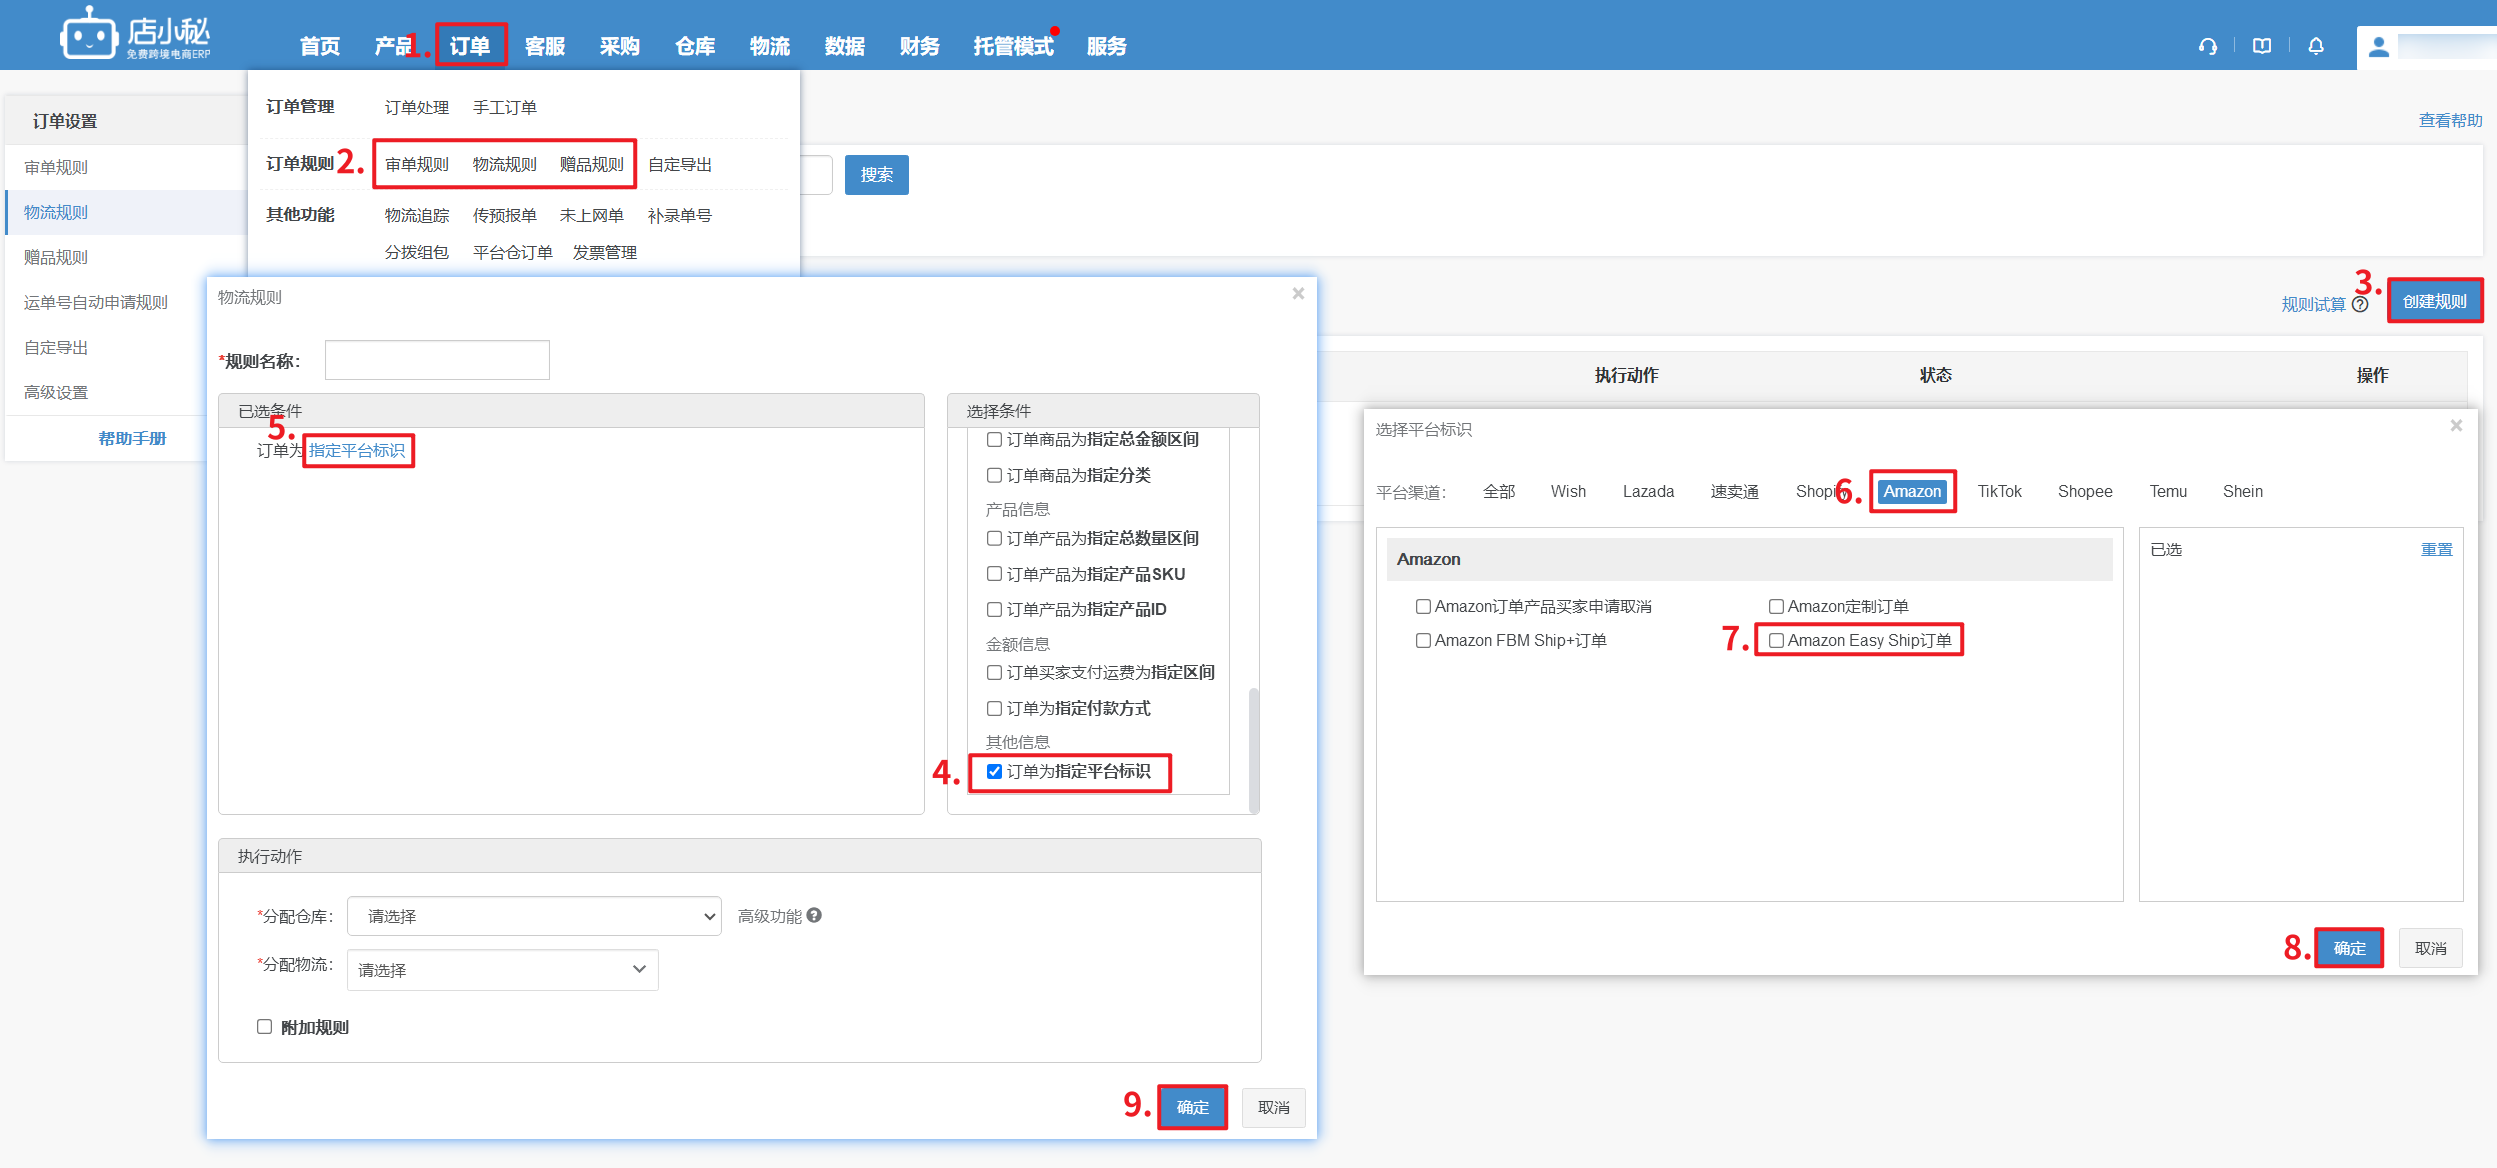Click the 指定平台标识 link
This screenshot has width=2497, height=1168.
point(357,450)
